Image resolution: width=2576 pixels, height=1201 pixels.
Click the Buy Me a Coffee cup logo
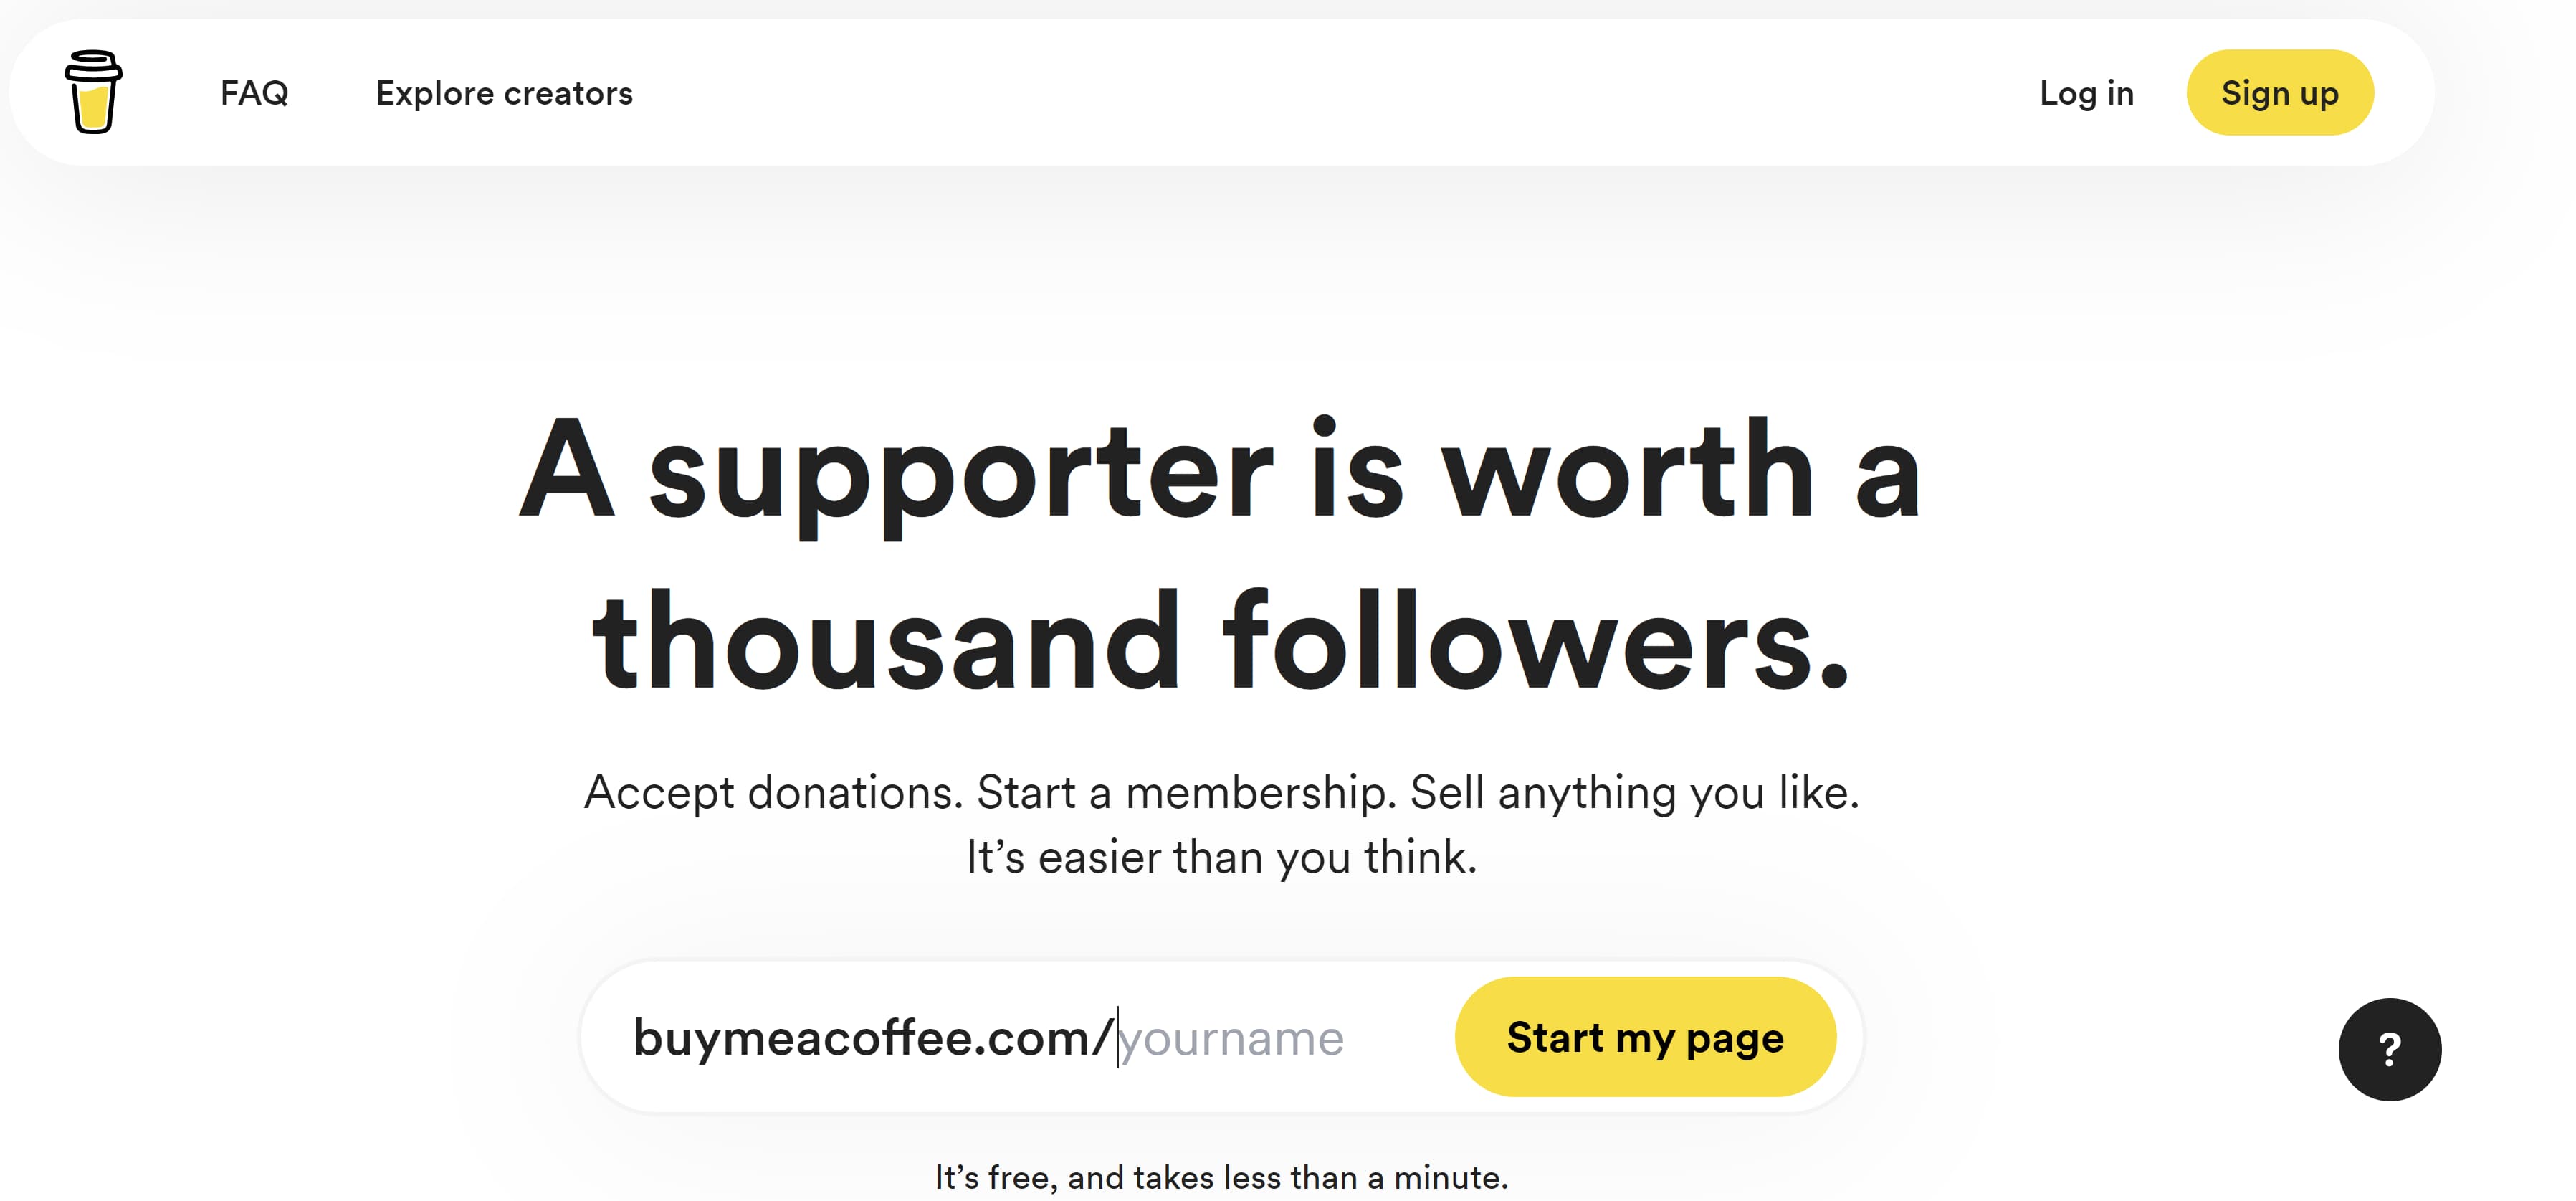(x=93, y=92)
